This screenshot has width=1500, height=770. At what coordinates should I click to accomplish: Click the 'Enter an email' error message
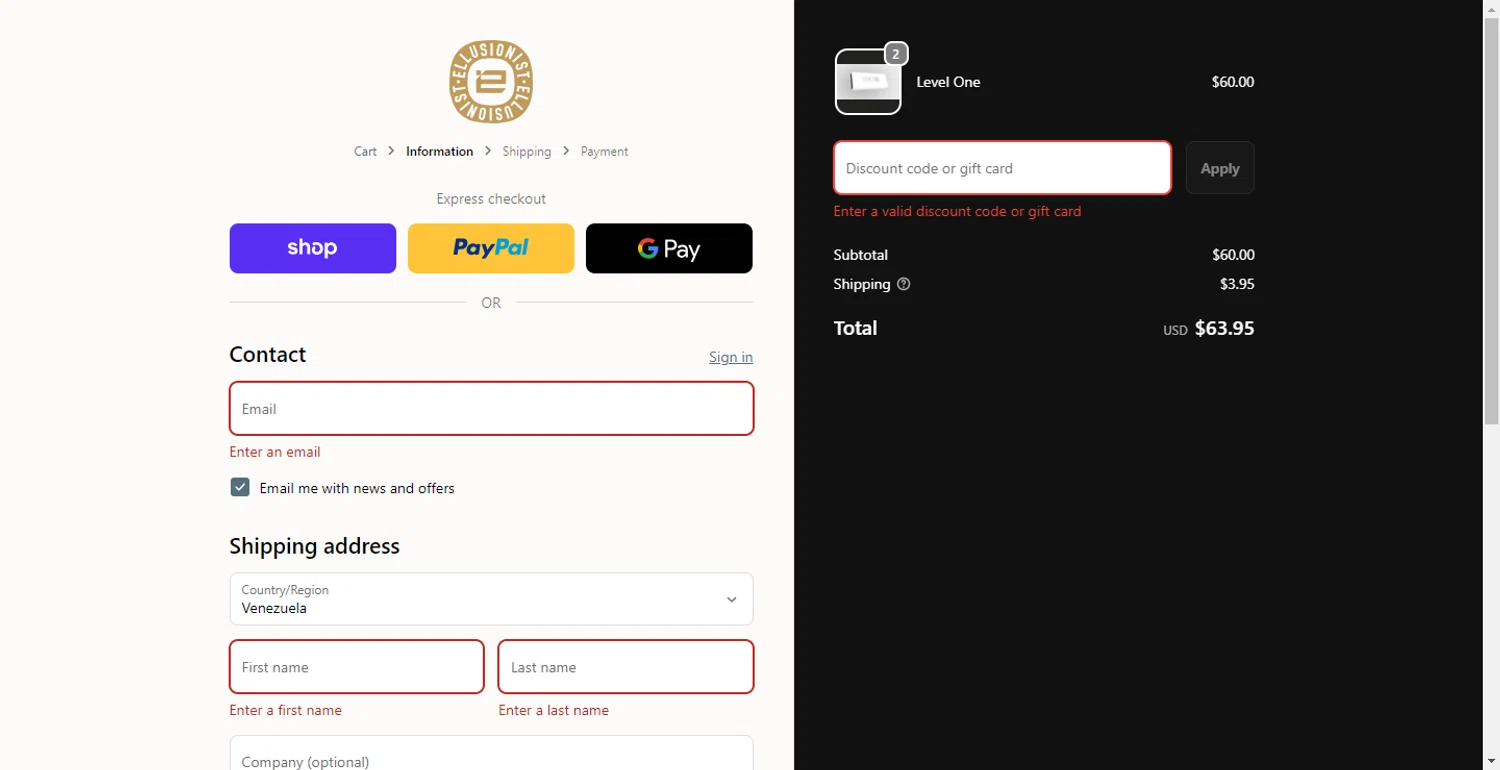(275, 452)
